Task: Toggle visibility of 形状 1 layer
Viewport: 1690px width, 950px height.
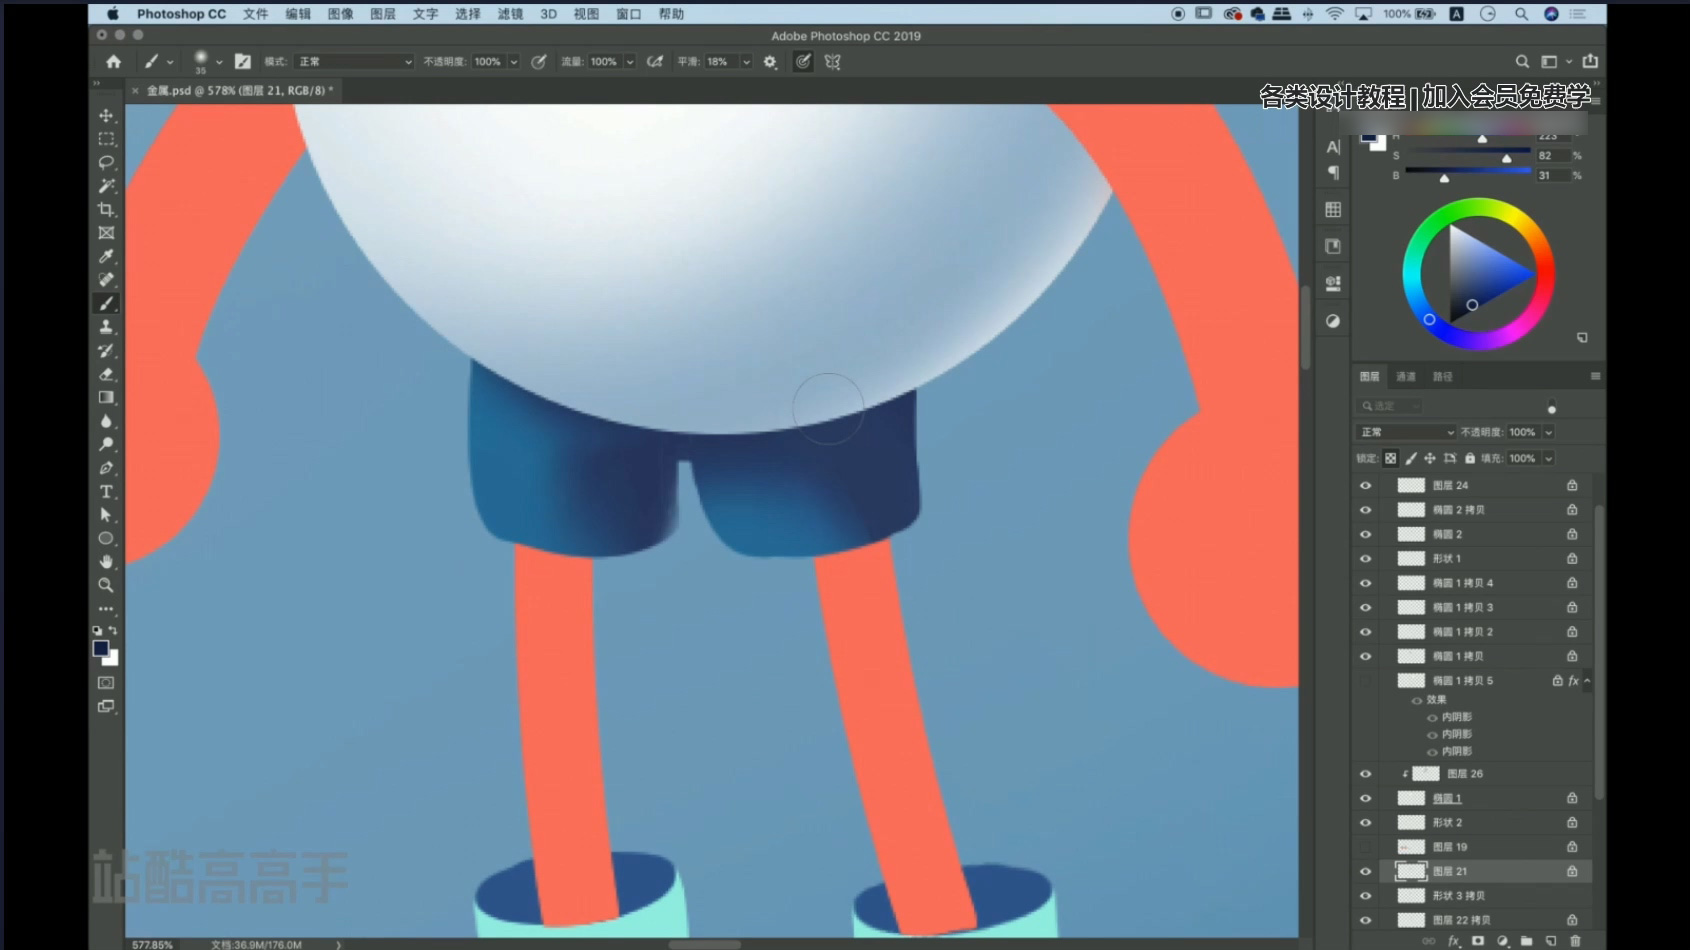Action: (x=1365, y=559)
